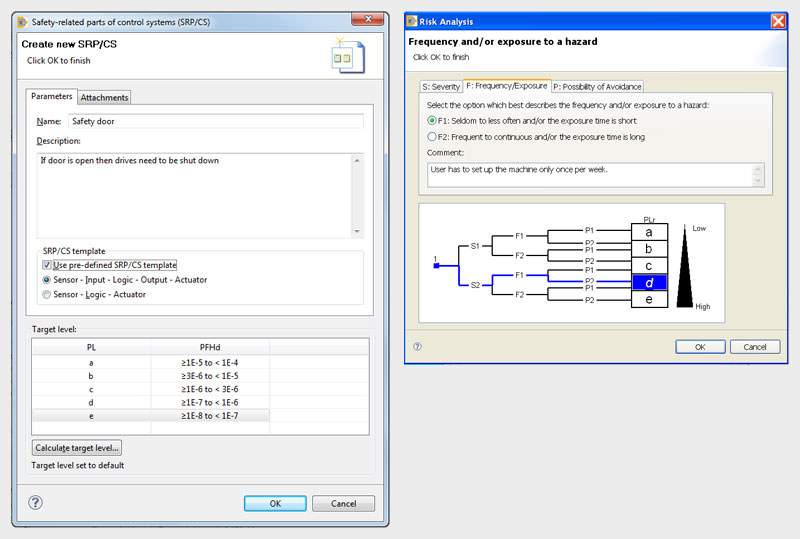Click PFHd value ≥1E-7 to < 1E-6
The width and height of the screenshot is (800, 539).
point(210,402)
